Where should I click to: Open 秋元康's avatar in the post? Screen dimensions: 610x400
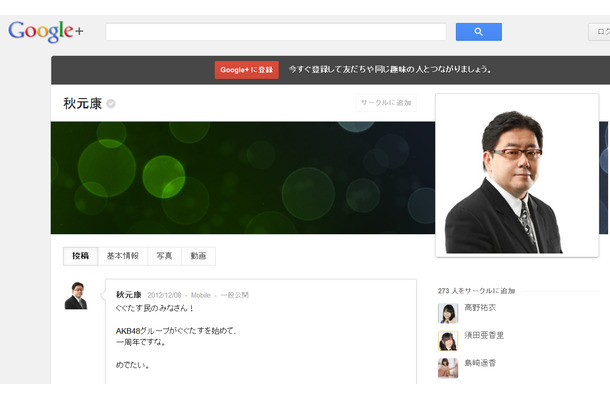coord(76,297)
